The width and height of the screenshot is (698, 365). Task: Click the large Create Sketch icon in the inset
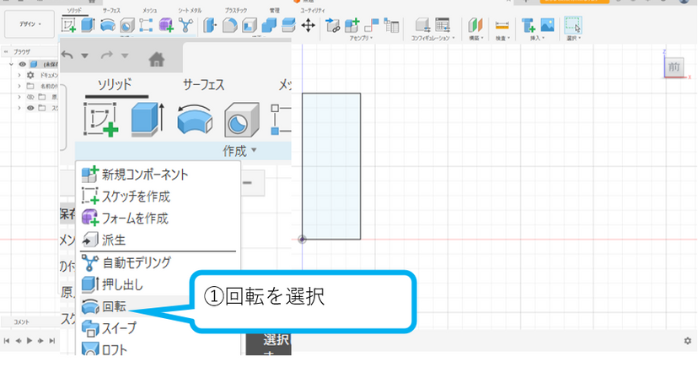coord(101,119)
